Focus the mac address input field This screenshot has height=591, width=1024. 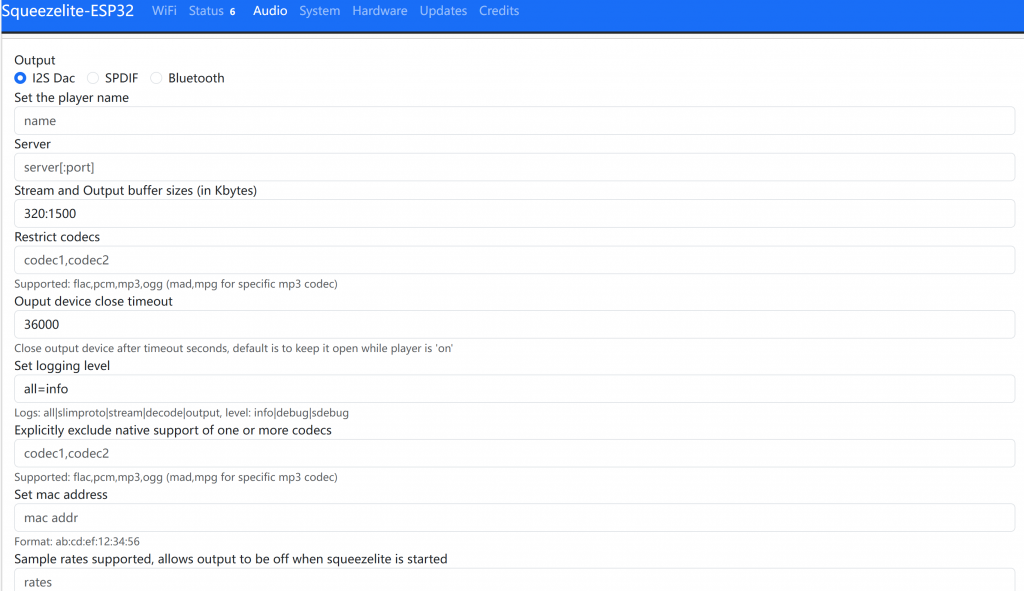click(514, 518)
